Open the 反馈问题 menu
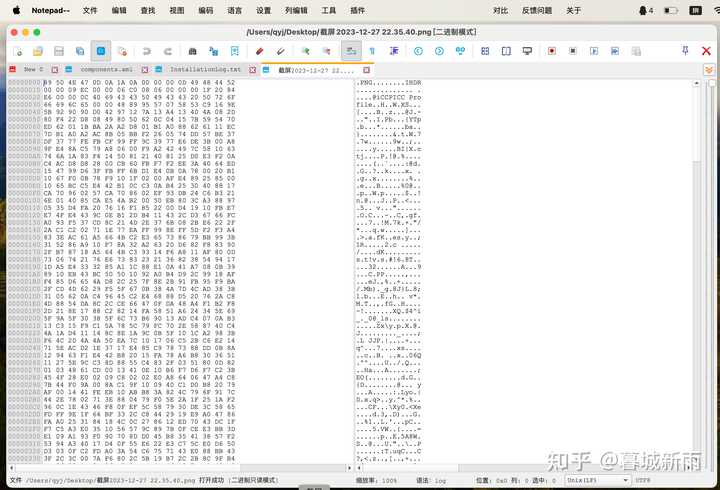 pyautogui.click(x=537, y=10)
